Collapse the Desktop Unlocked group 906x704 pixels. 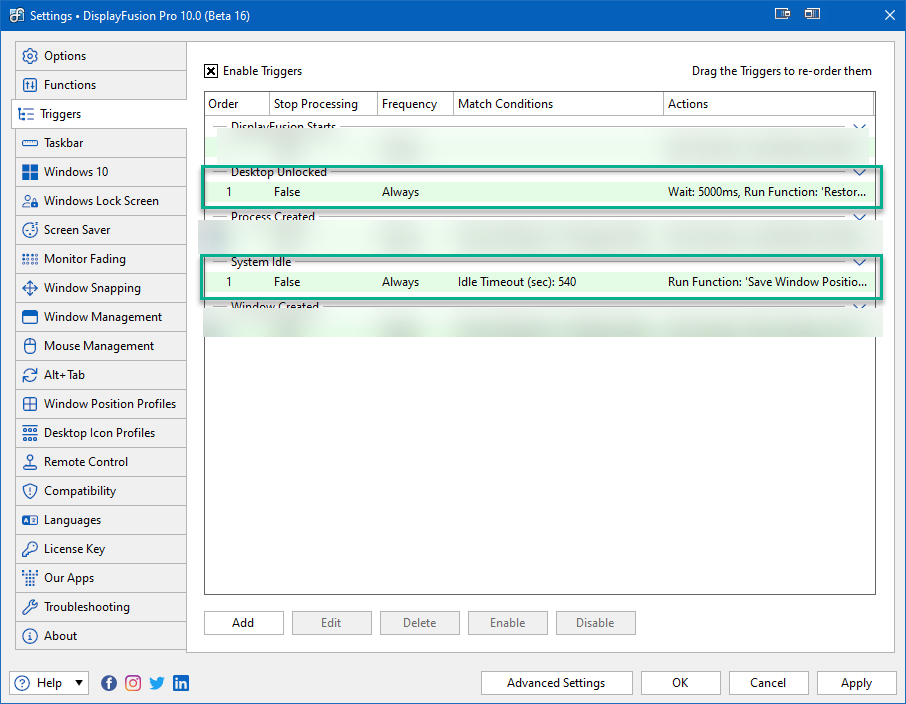pos(859,172)
